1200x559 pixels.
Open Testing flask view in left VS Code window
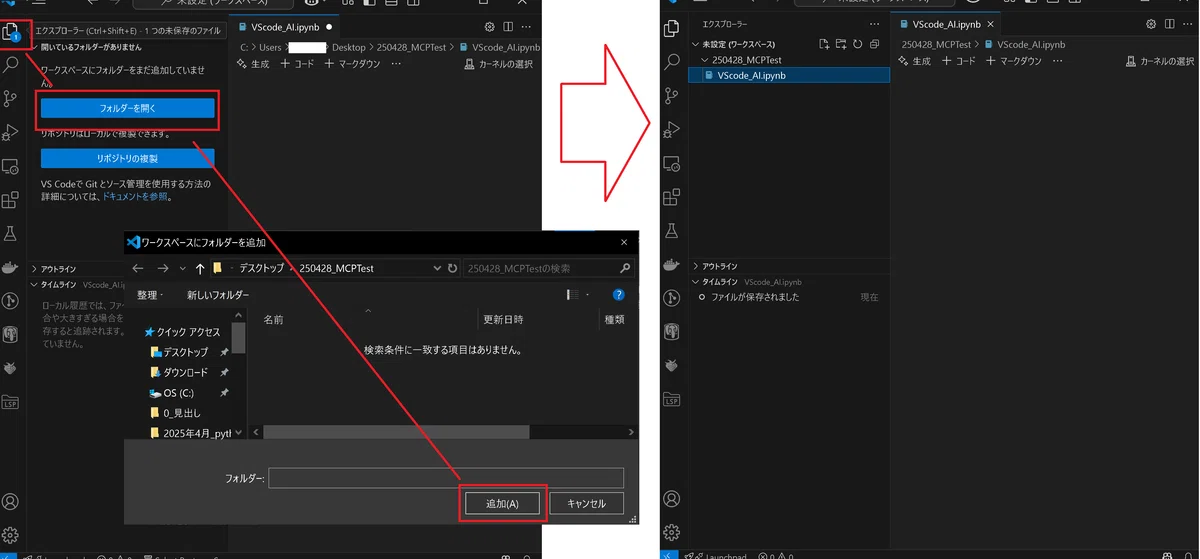pos(12,233)
